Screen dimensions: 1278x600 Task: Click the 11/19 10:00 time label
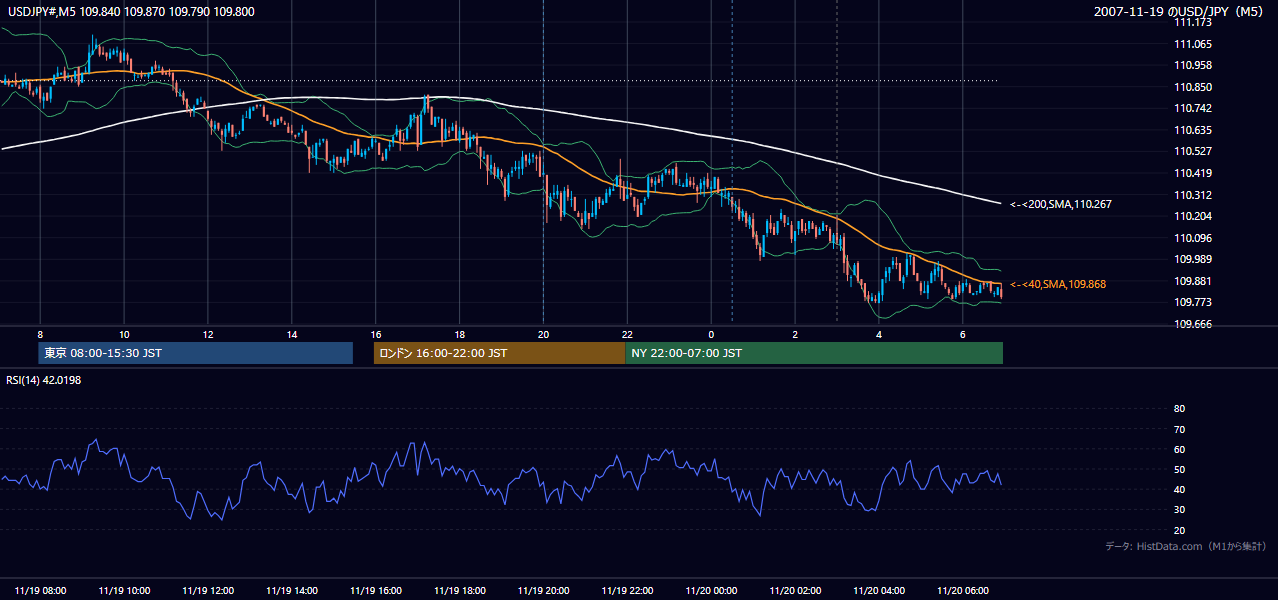pos(124,591)
